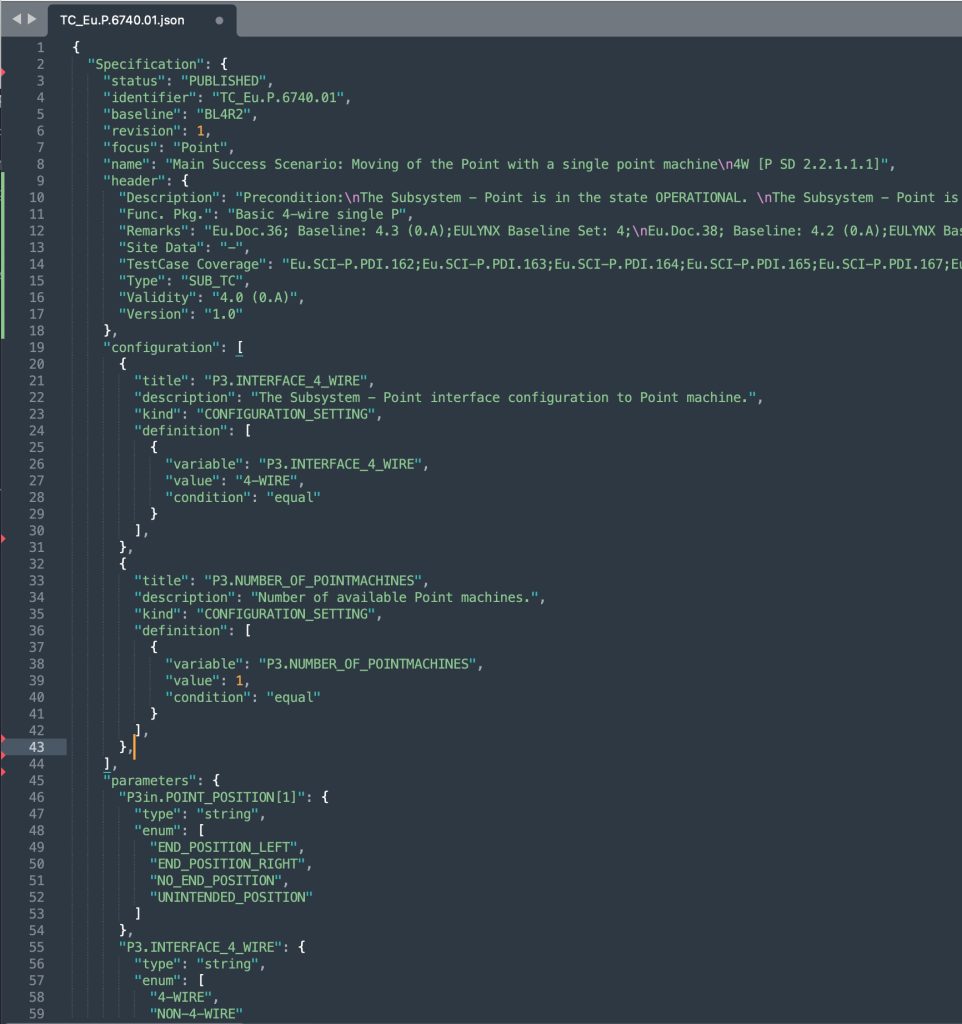Click the "variable" key on line 26

(208, 464)
